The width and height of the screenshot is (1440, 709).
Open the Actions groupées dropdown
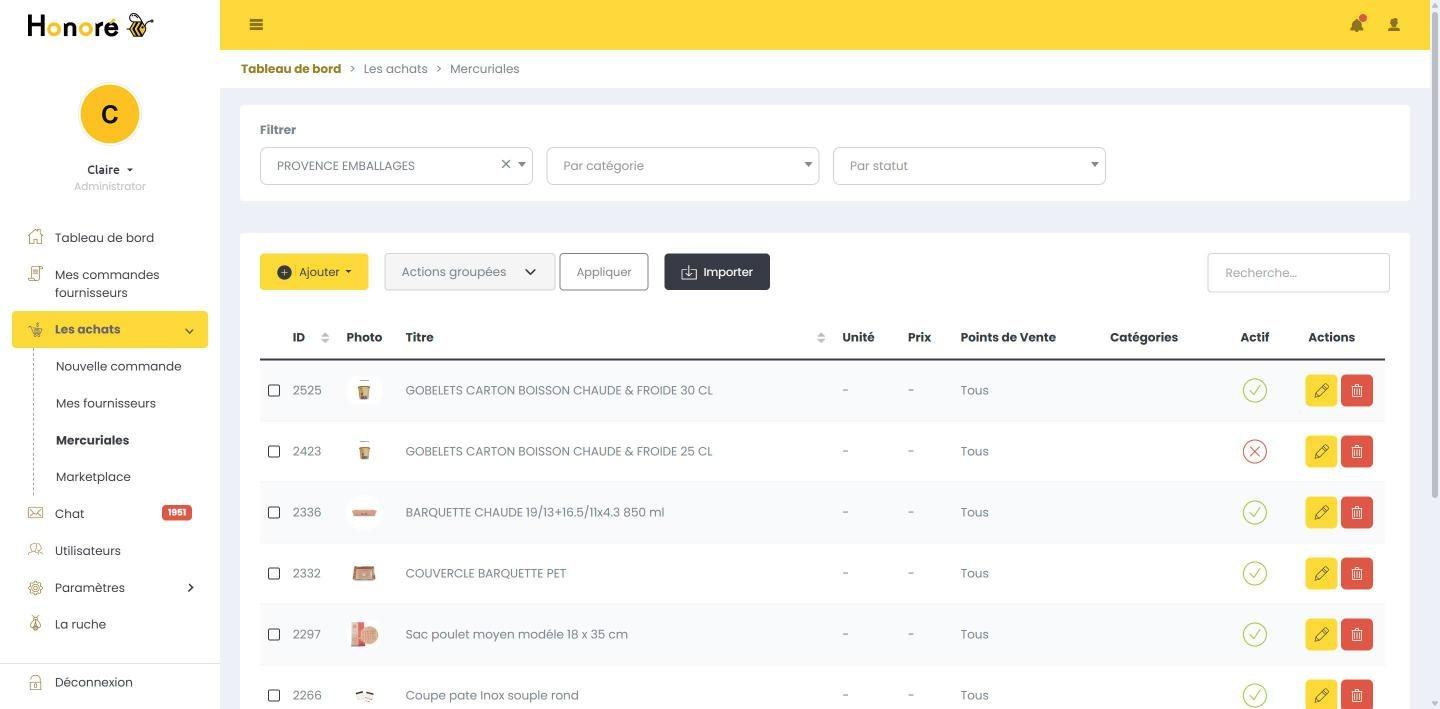click(x=470, y=272)
